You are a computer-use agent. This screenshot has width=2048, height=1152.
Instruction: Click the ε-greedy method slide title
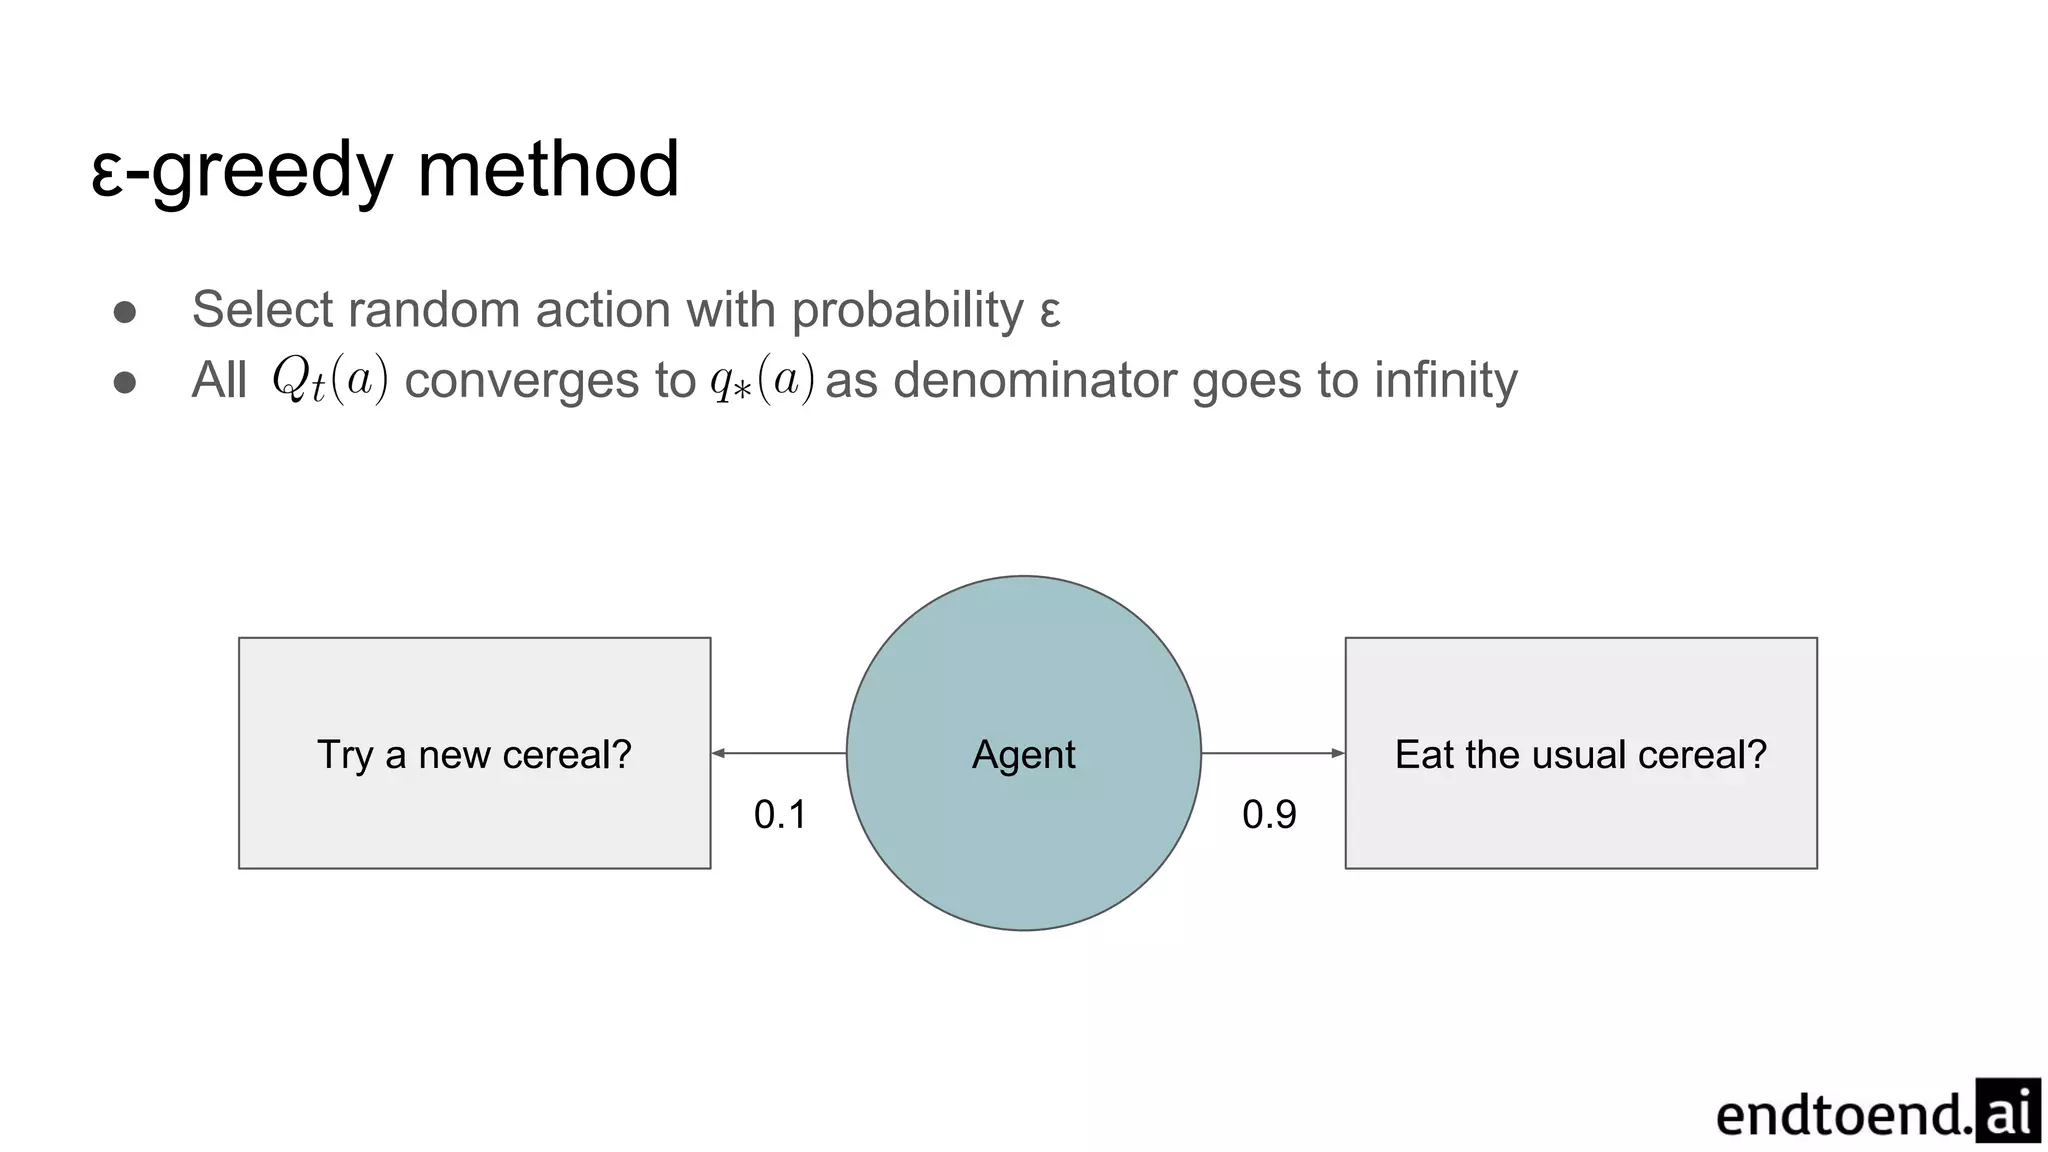pyautogui.click(x=385, y=171)
